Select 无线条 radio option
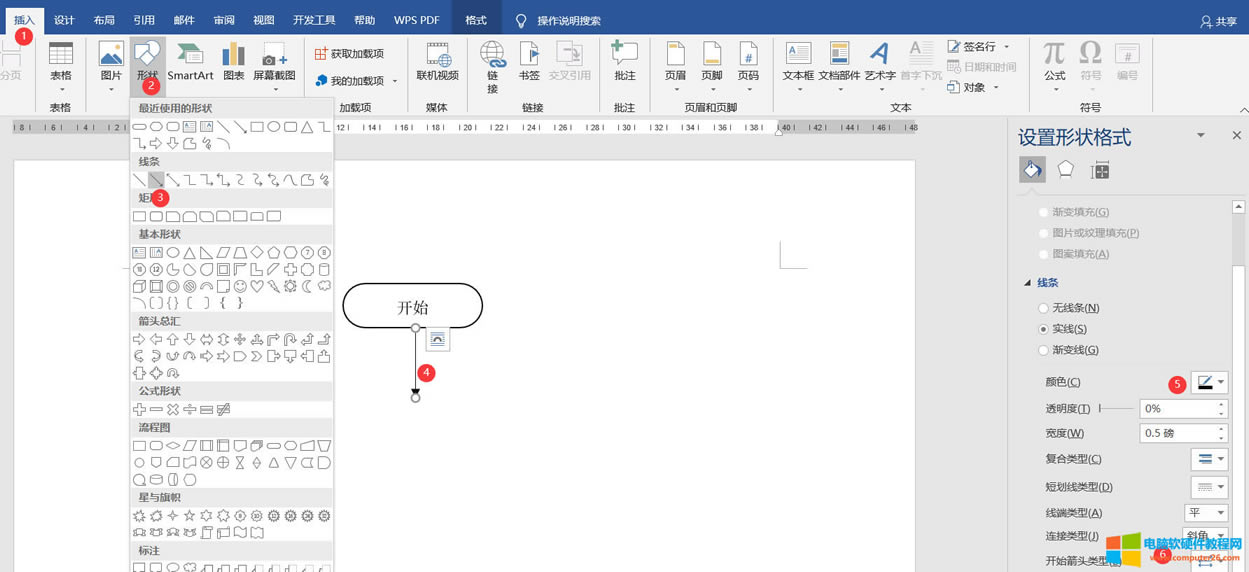The width and height of the screenshot is (1249, 572). pos(1044,308)
